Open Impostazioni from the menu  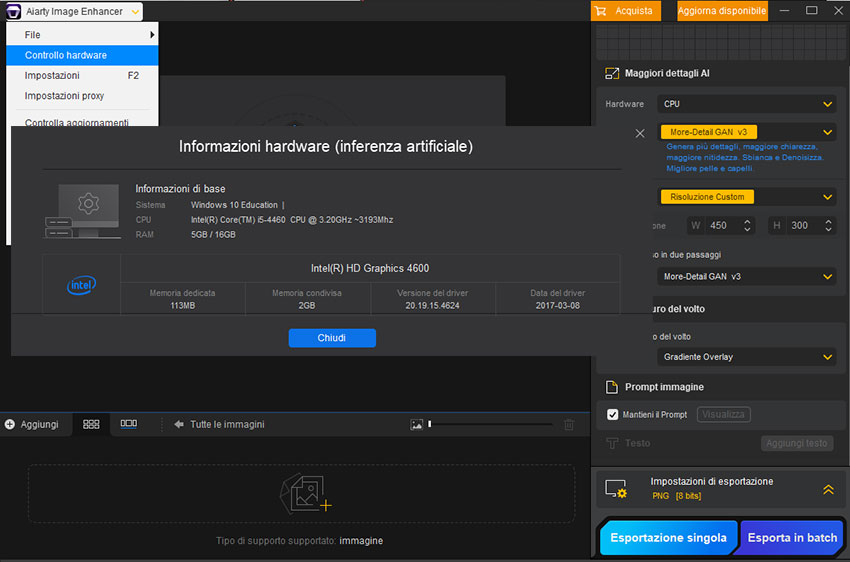(82, 75)
